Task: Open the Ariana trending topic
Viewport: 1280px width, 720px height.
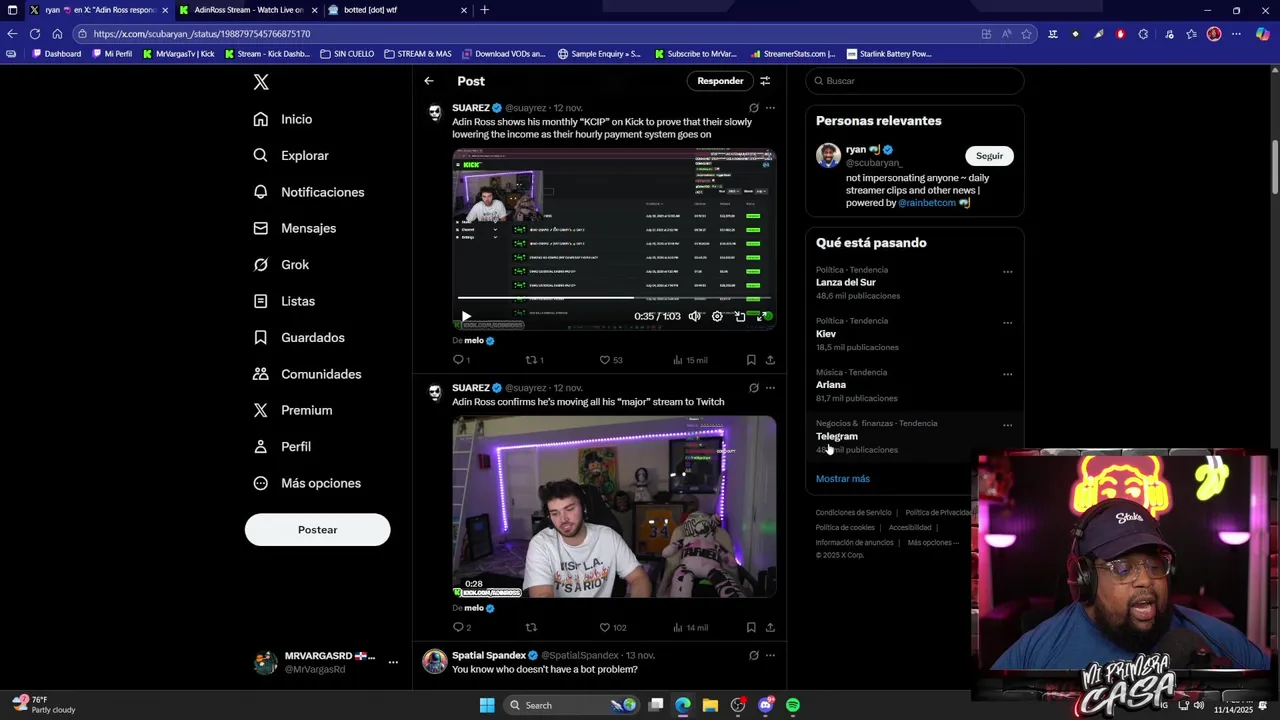Action: [831, 385]
